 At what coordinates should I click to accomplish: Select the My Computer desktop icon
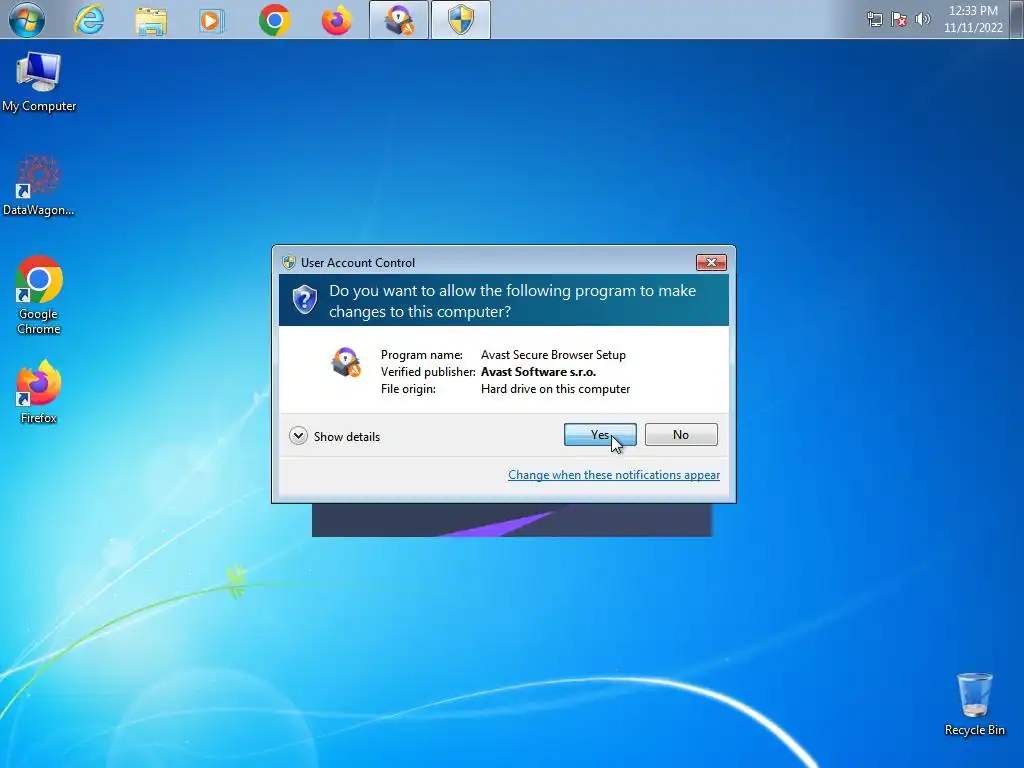[x=39, y=82]
